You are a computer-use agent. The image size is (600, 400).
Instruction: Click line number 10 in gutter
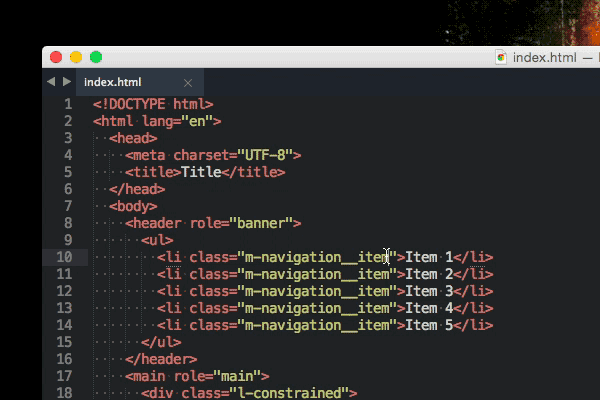pyautogui.click(x=64, y=257)
